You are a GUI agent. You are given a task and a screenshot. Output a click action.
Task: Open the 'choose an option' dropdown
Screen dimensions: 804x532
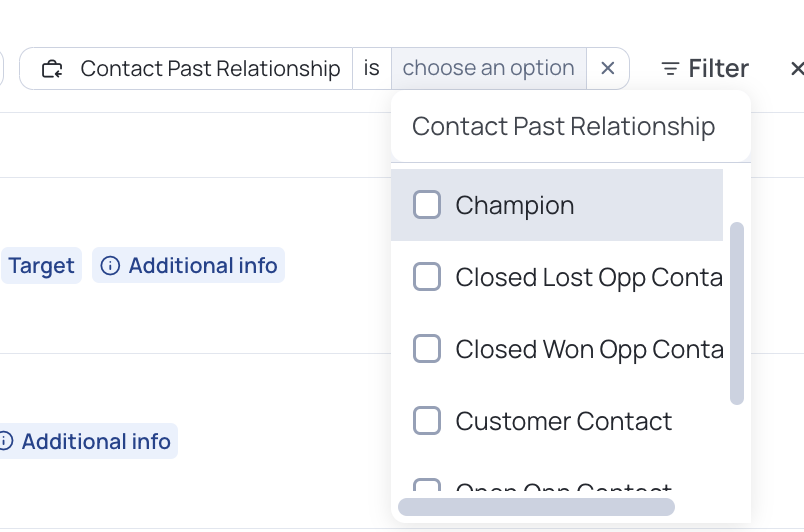(489, 68)
